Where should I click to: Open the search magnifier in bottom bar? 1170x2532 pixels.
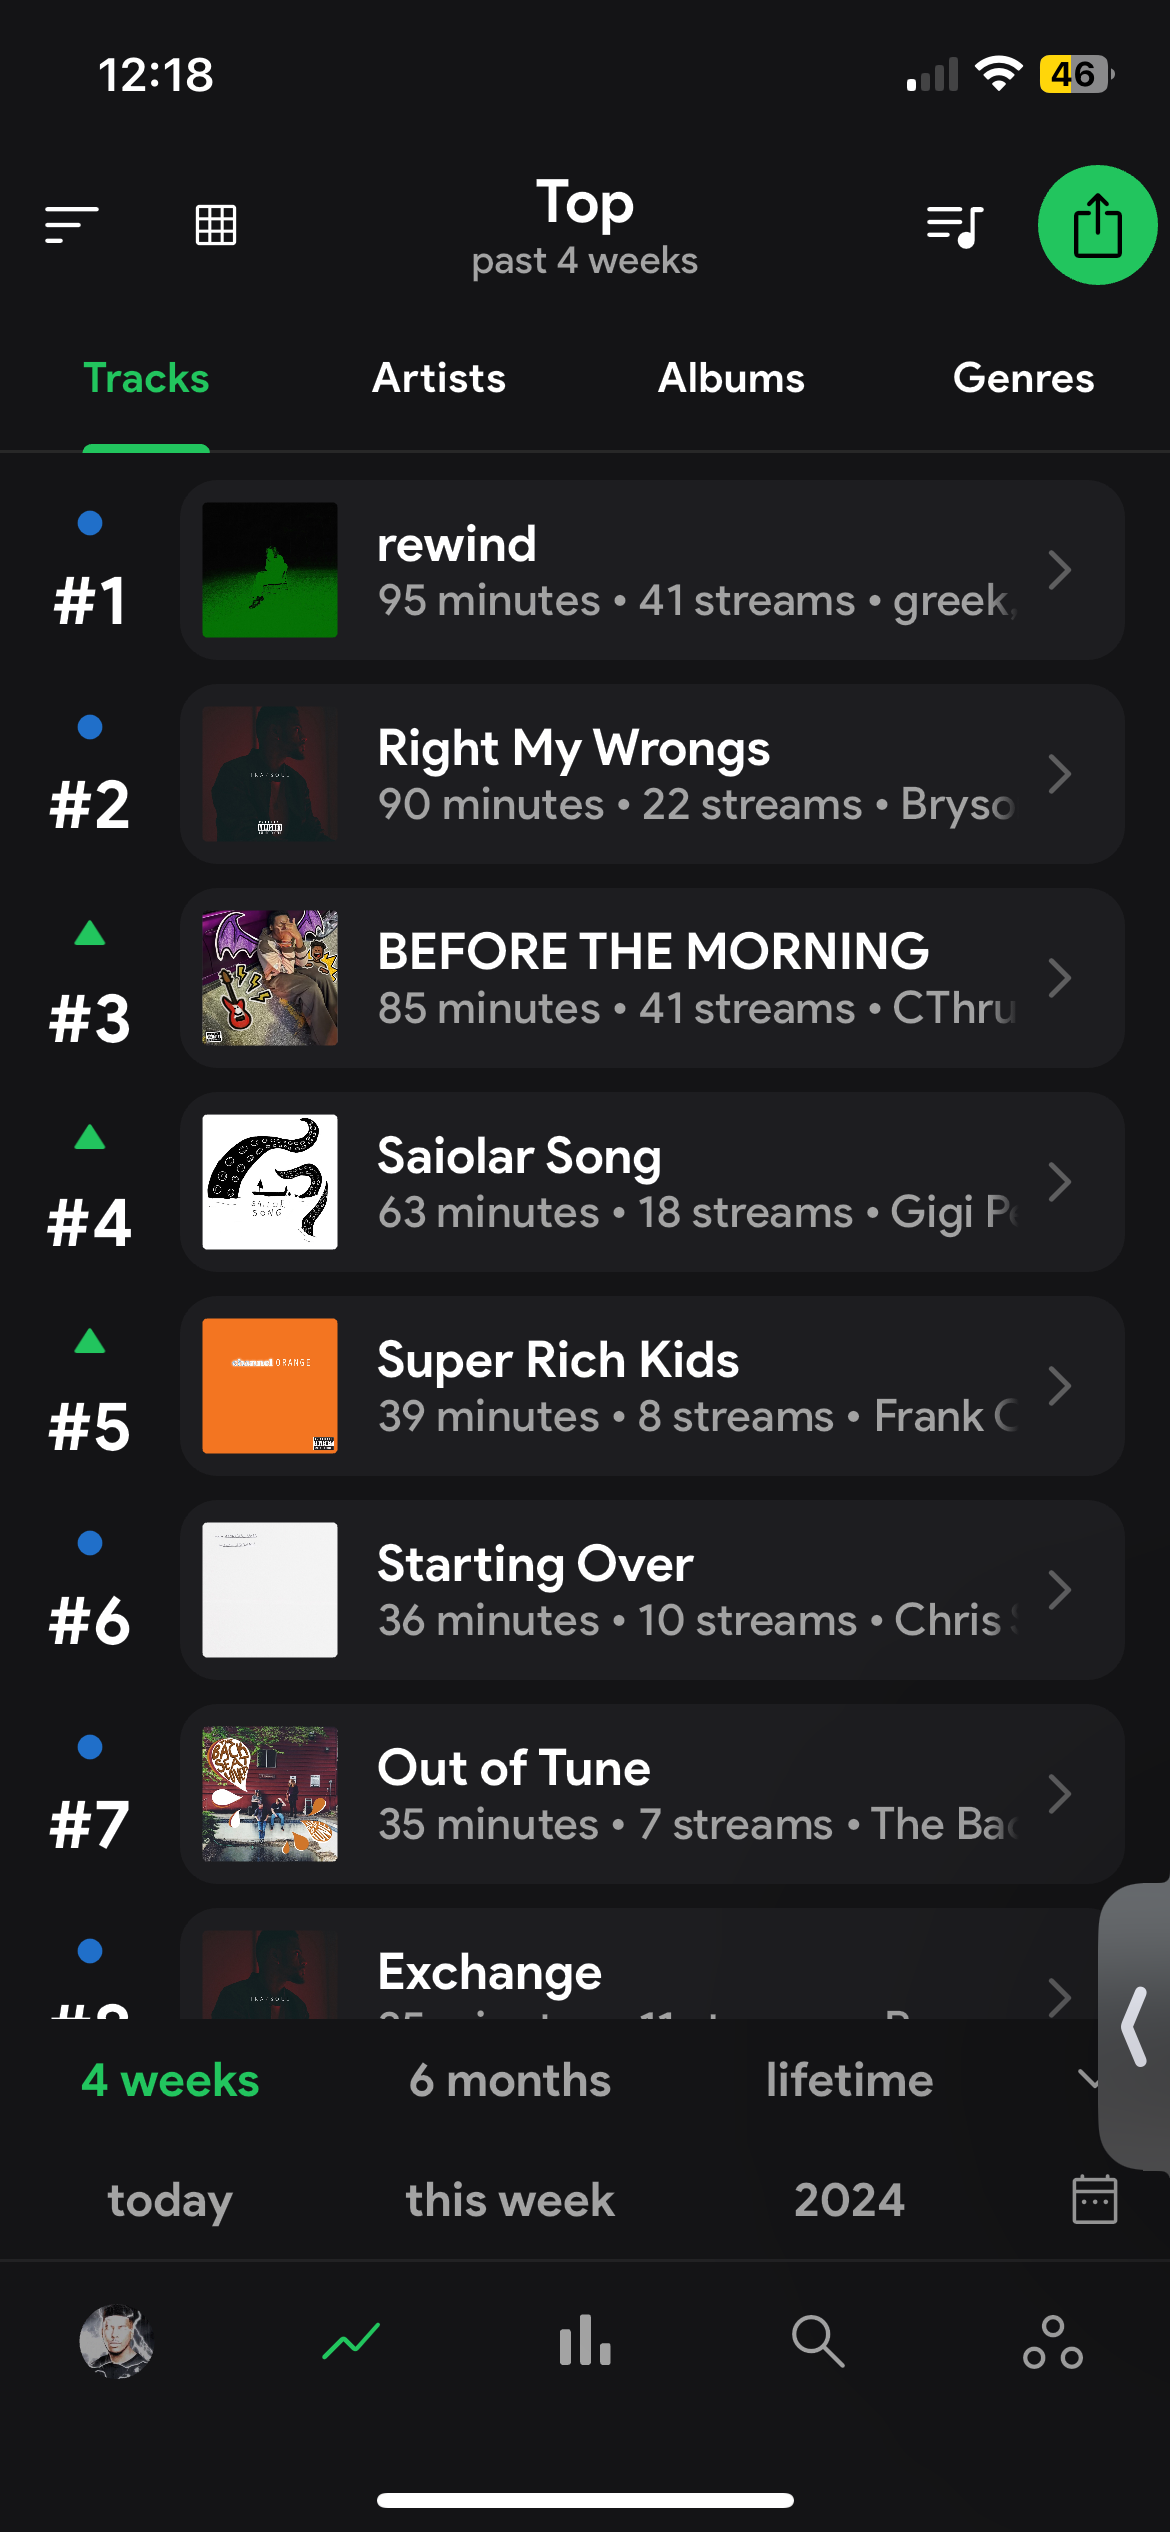coord(818,2341)
